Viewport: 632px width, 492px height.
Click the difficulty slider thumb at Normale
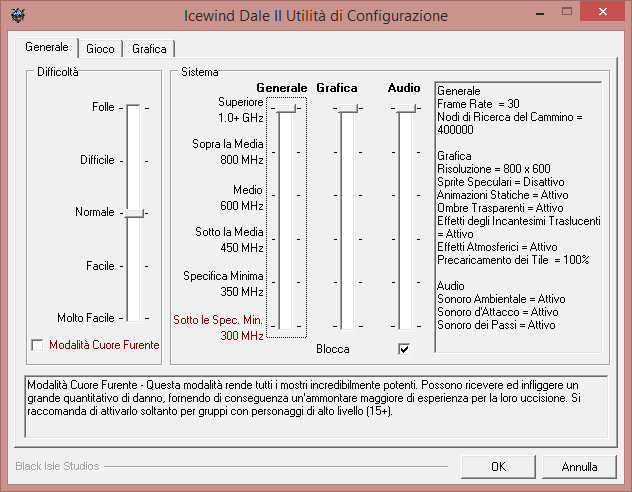pos(135,213)
